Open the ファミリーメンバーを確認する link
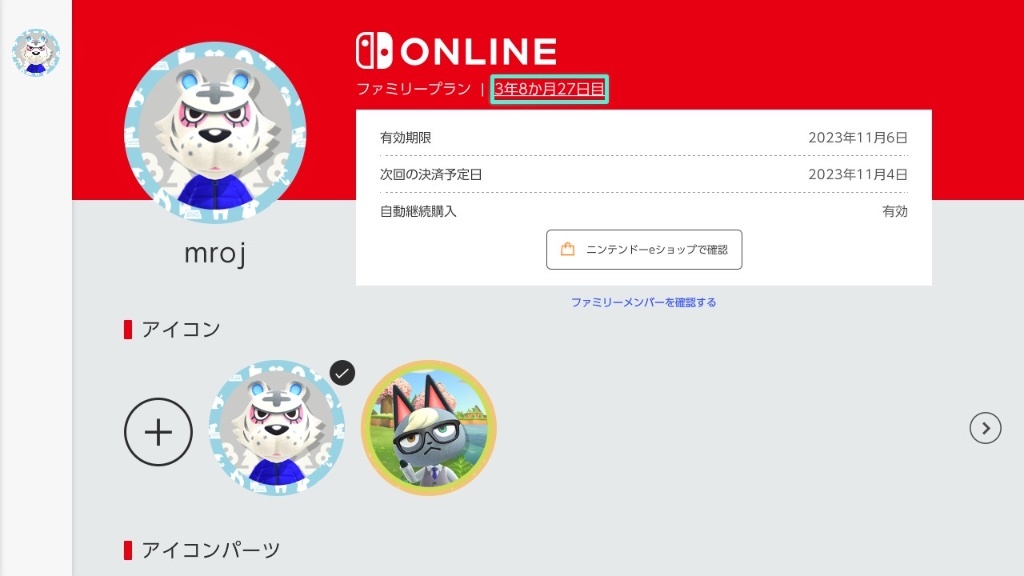The height and width of the screenshot is (576, 1024). [644, 302]
